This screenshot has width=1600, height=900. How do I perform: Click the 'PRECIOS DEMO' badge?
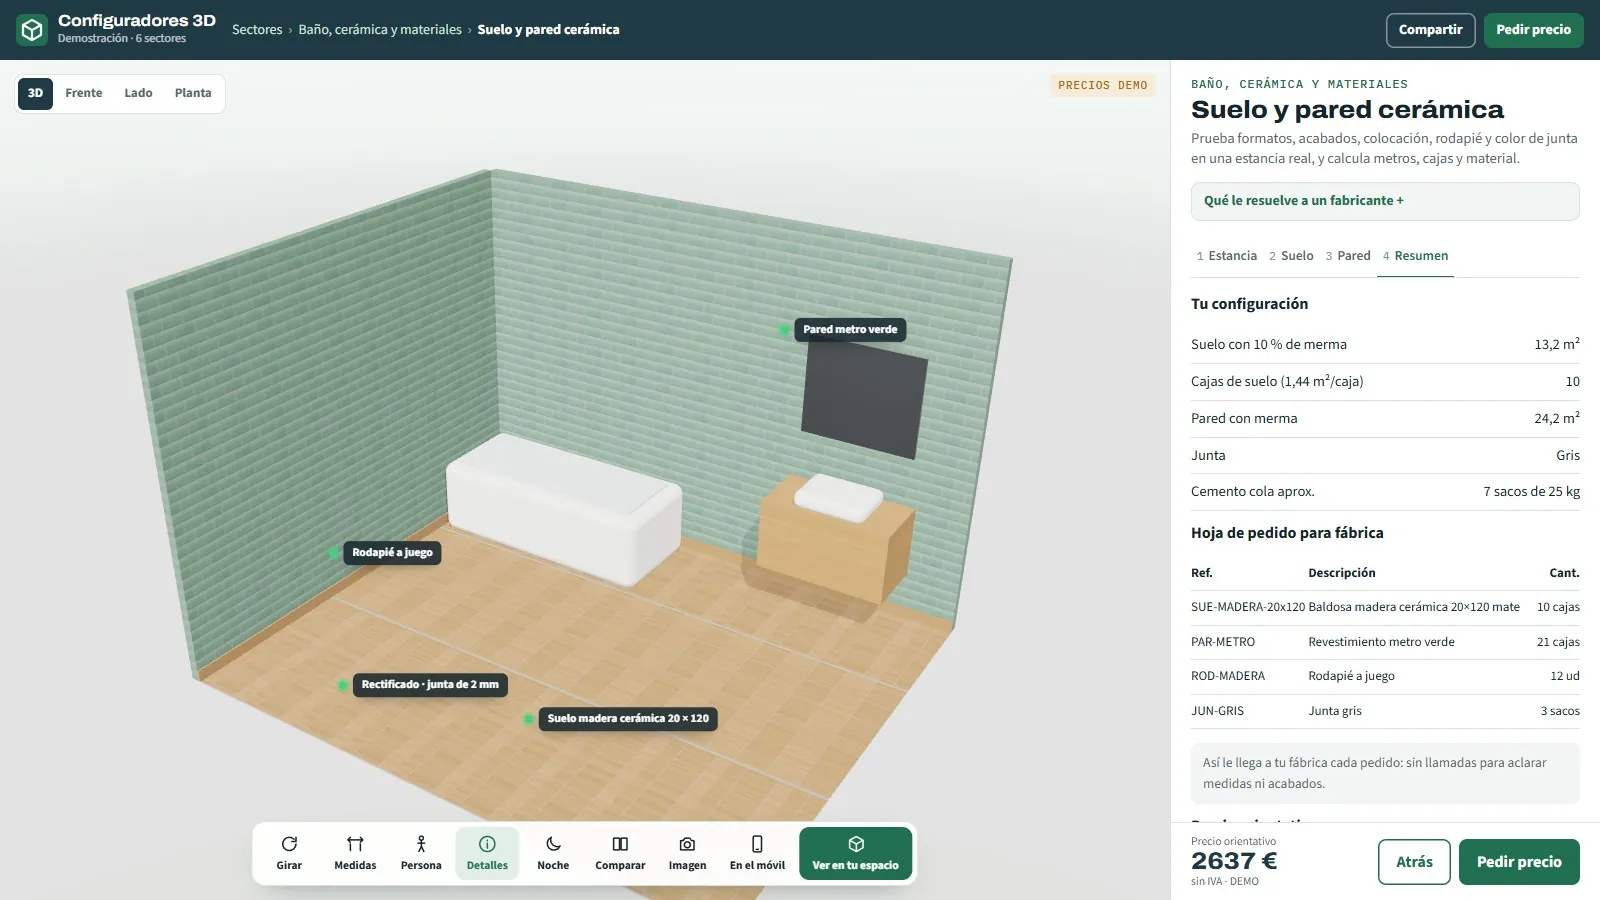pyautogui.click(x=1103, y=86)
